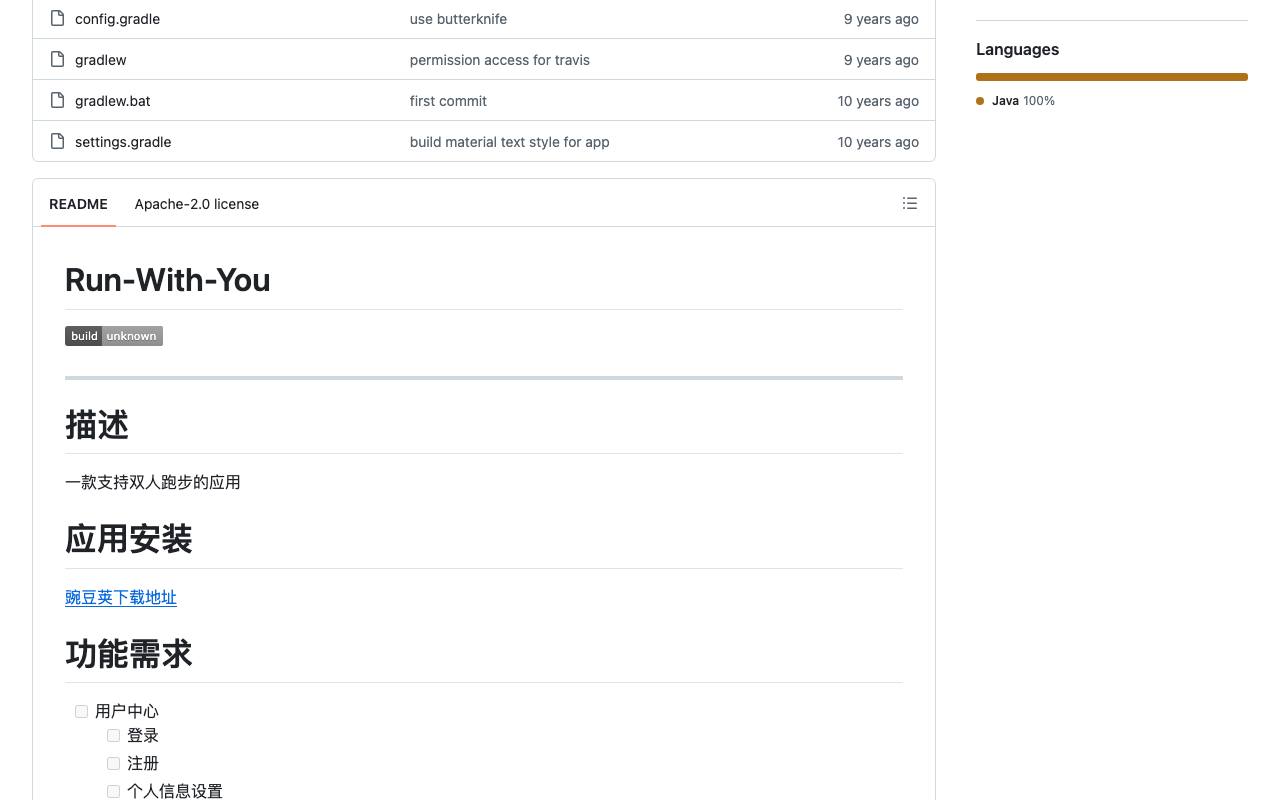This screenshot has width=1280, height=800.
Task: Click the file icon beside settings.gradle
Action: point(58,142)
